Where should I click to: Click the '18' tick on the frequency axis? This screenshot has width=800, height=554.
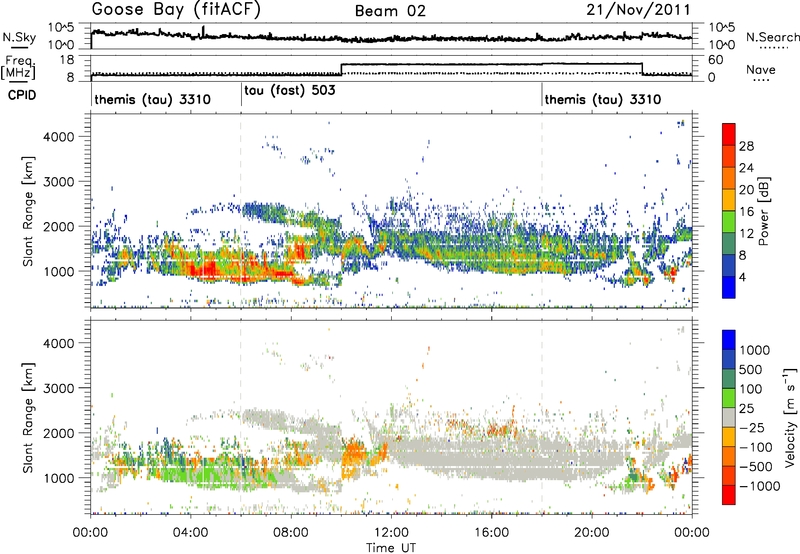tap(68, 60)
